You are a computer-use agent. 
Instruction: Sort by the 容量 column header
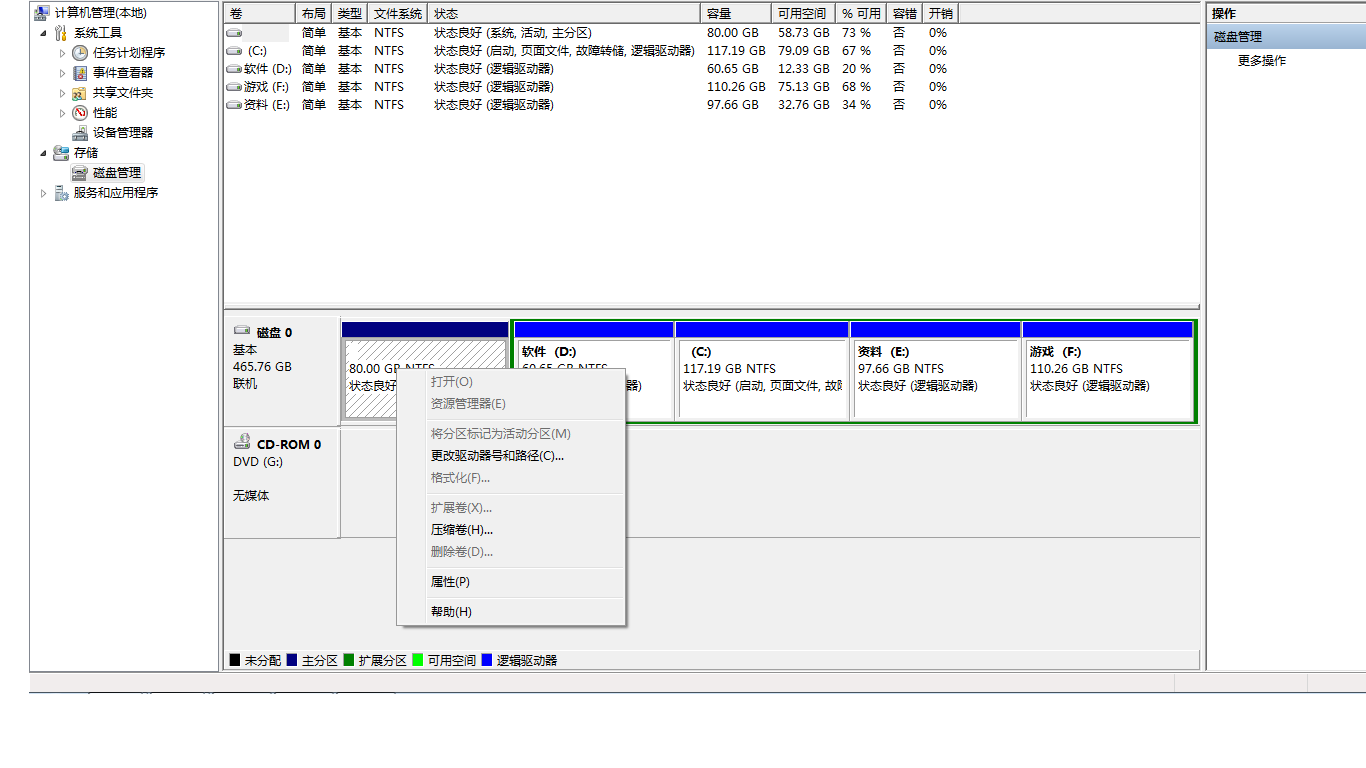(x=736, y=14)
